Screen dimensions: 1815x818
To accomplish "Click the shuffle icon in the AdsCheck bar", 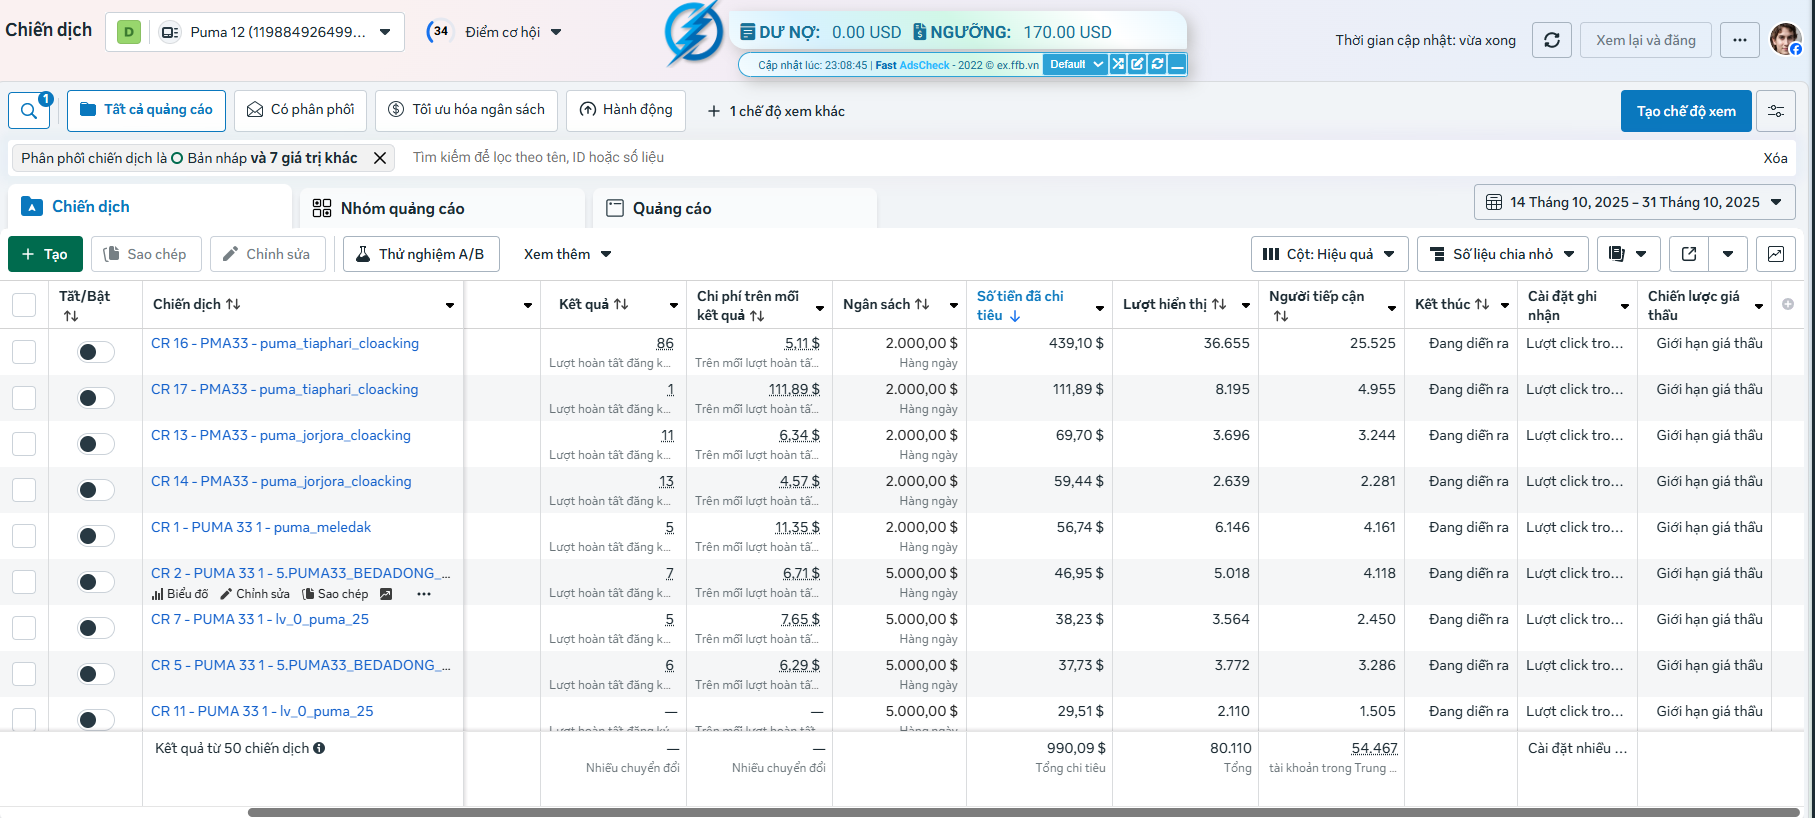I will [1118, 64].
